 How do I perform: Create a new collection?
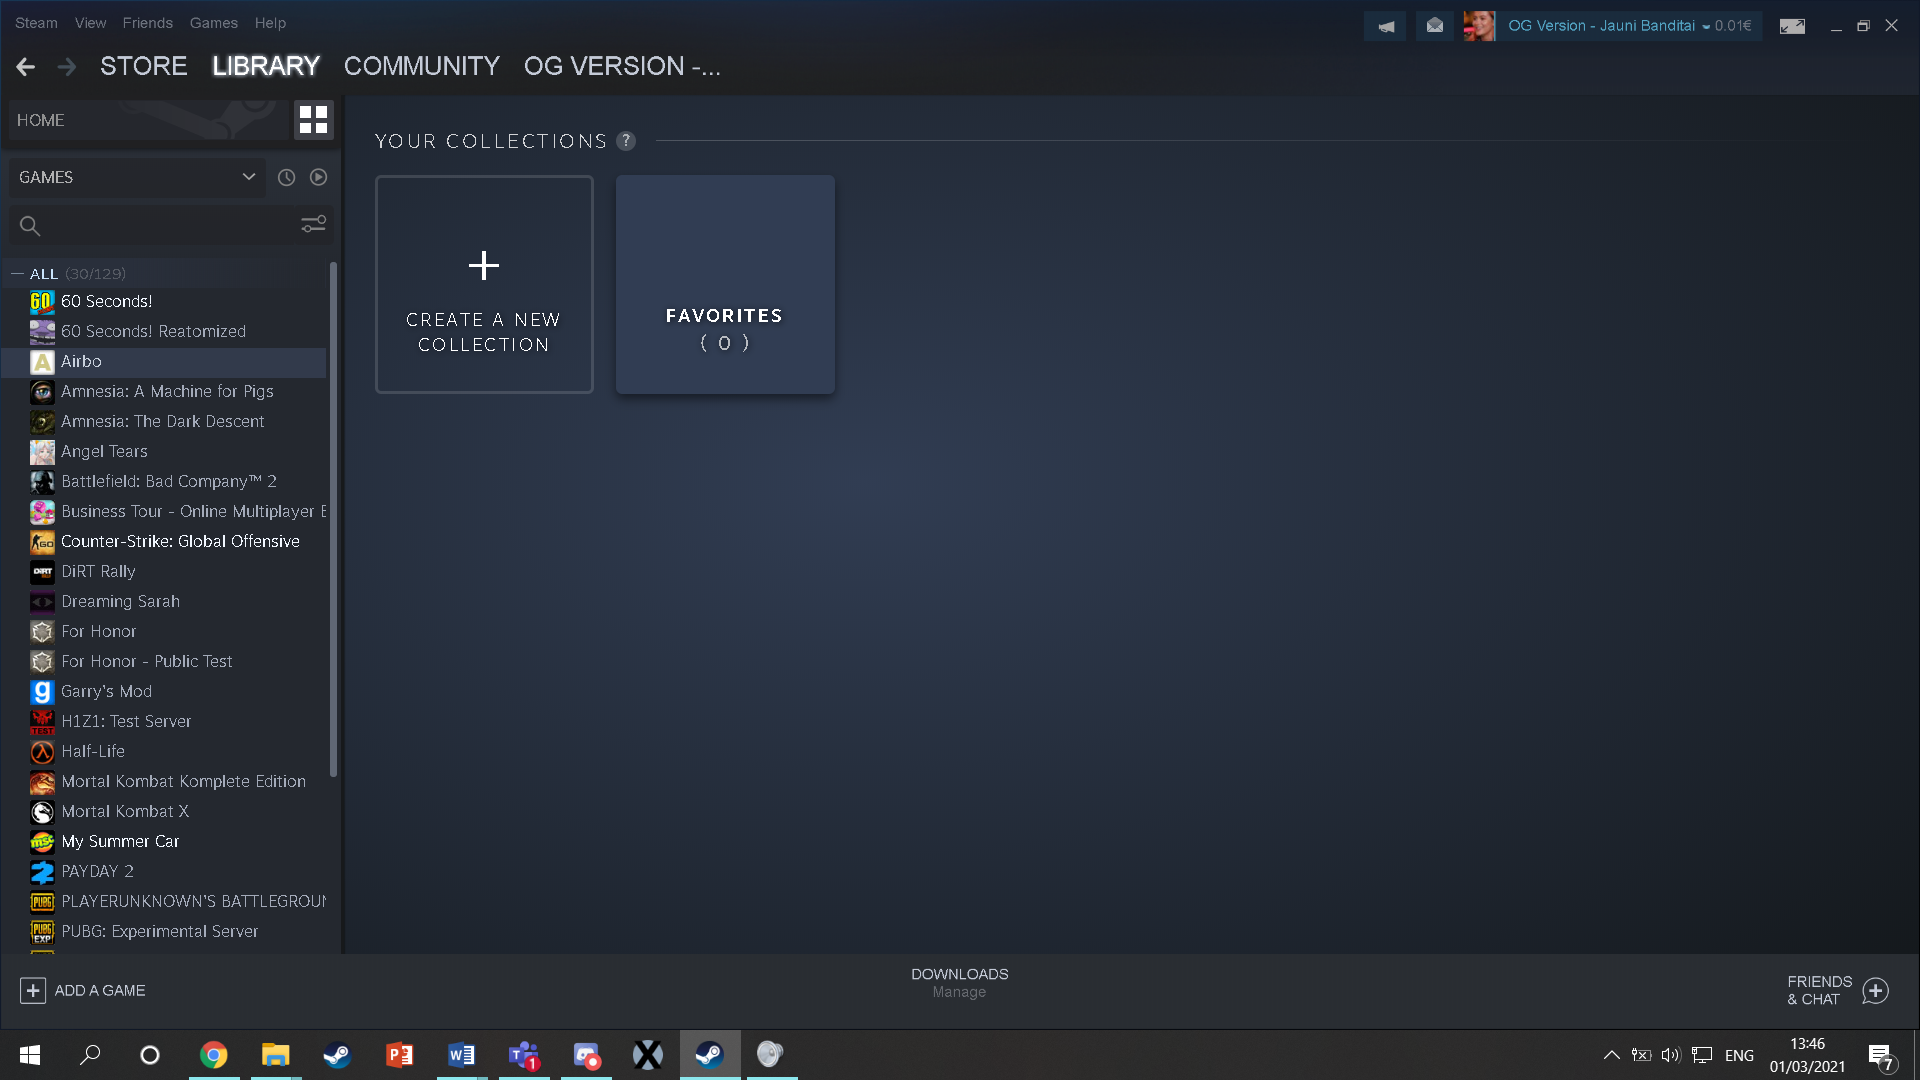484,284
